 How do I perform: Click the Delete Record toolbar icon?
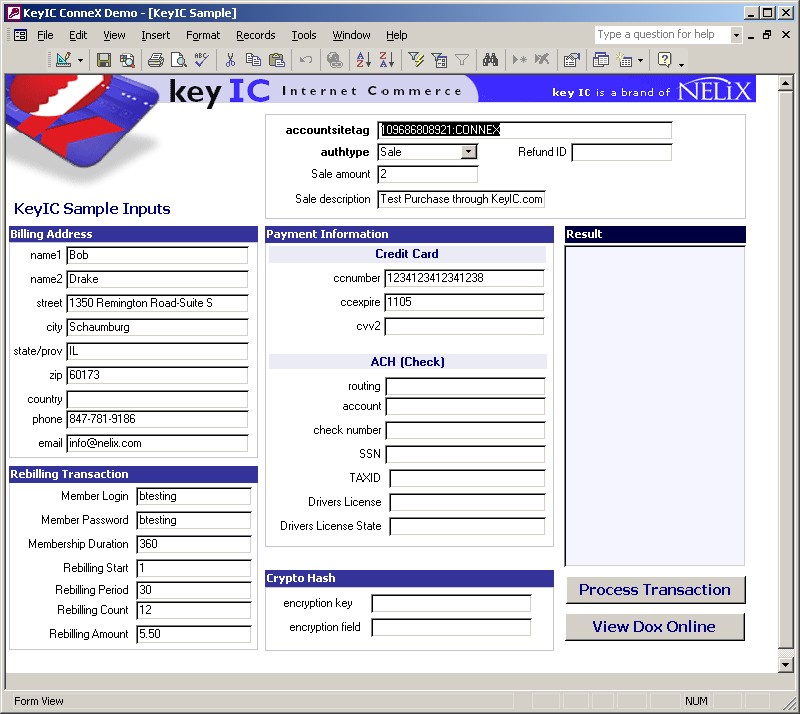[542, 60]
